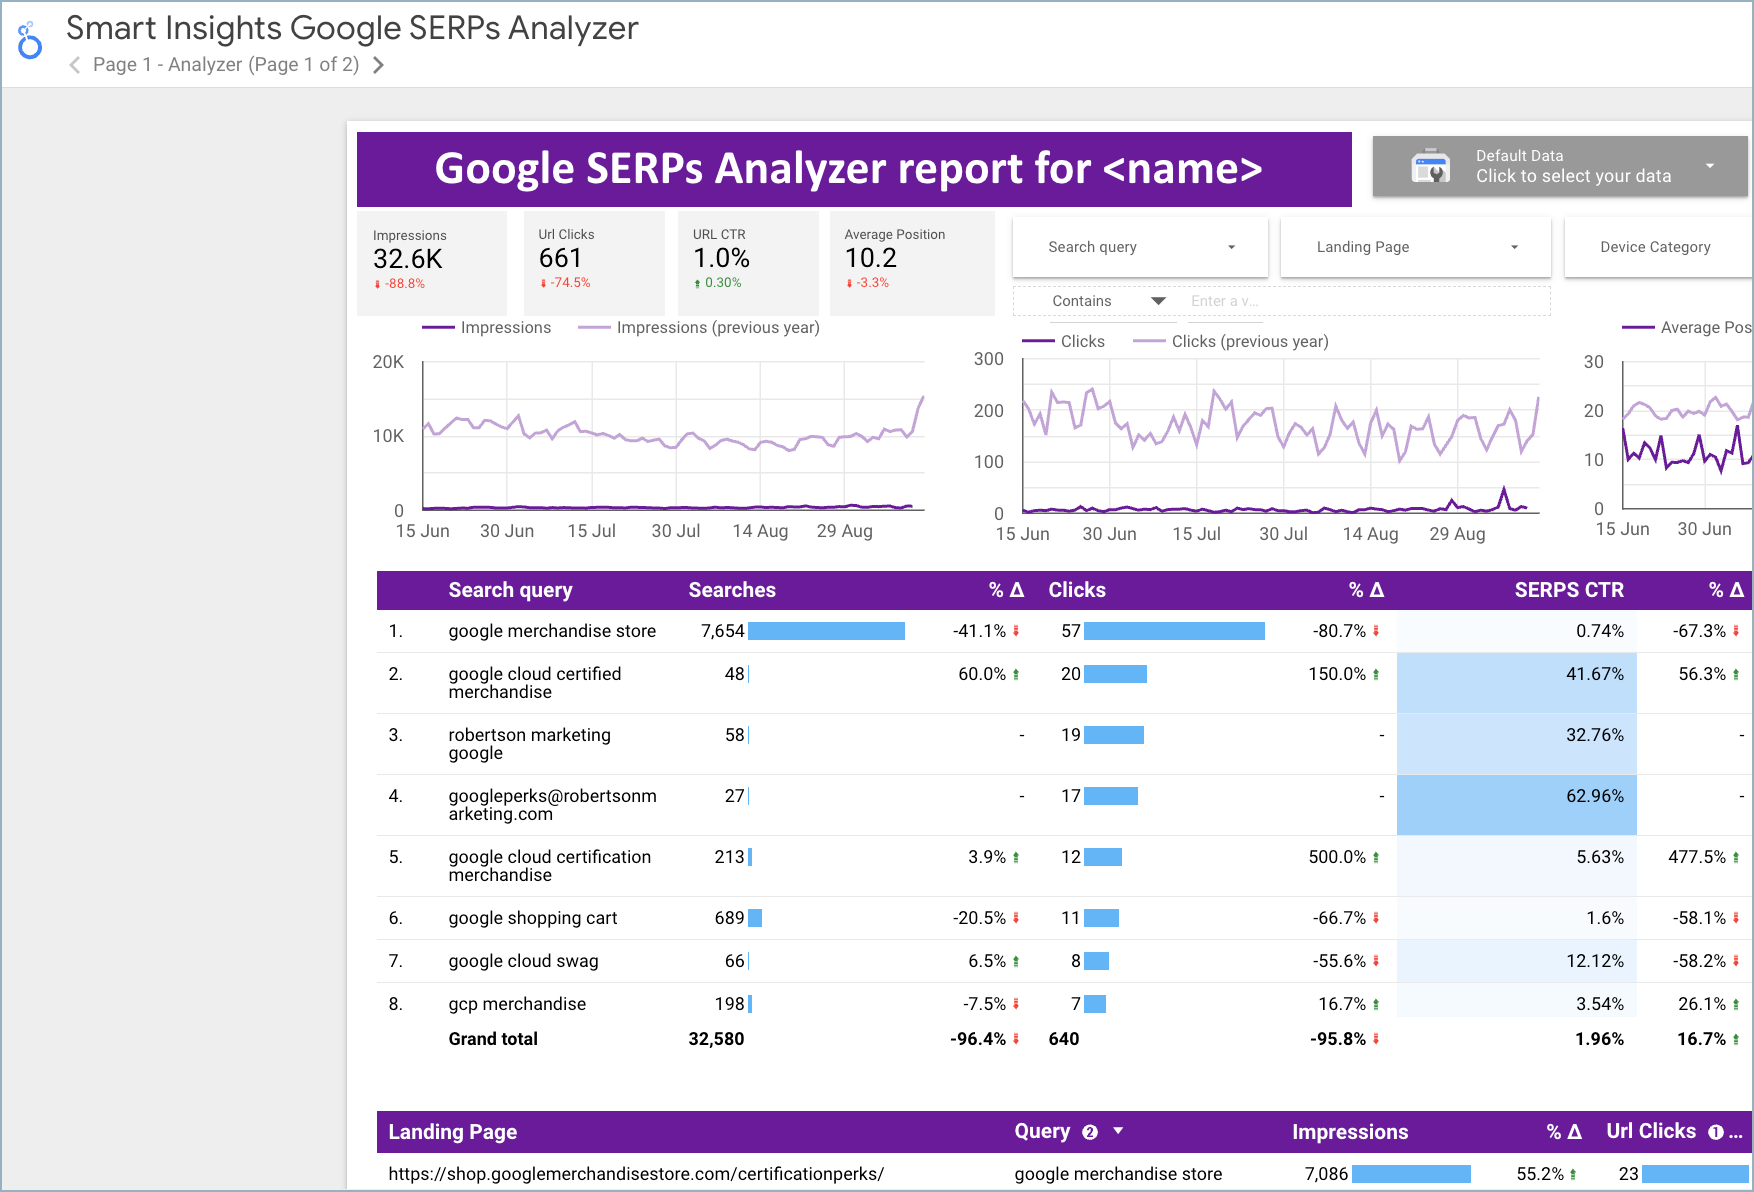The width and height of the screenshot is (1754, 1192).
Task: Click the certificationperks landing page URL
Action: (636, 1174)
